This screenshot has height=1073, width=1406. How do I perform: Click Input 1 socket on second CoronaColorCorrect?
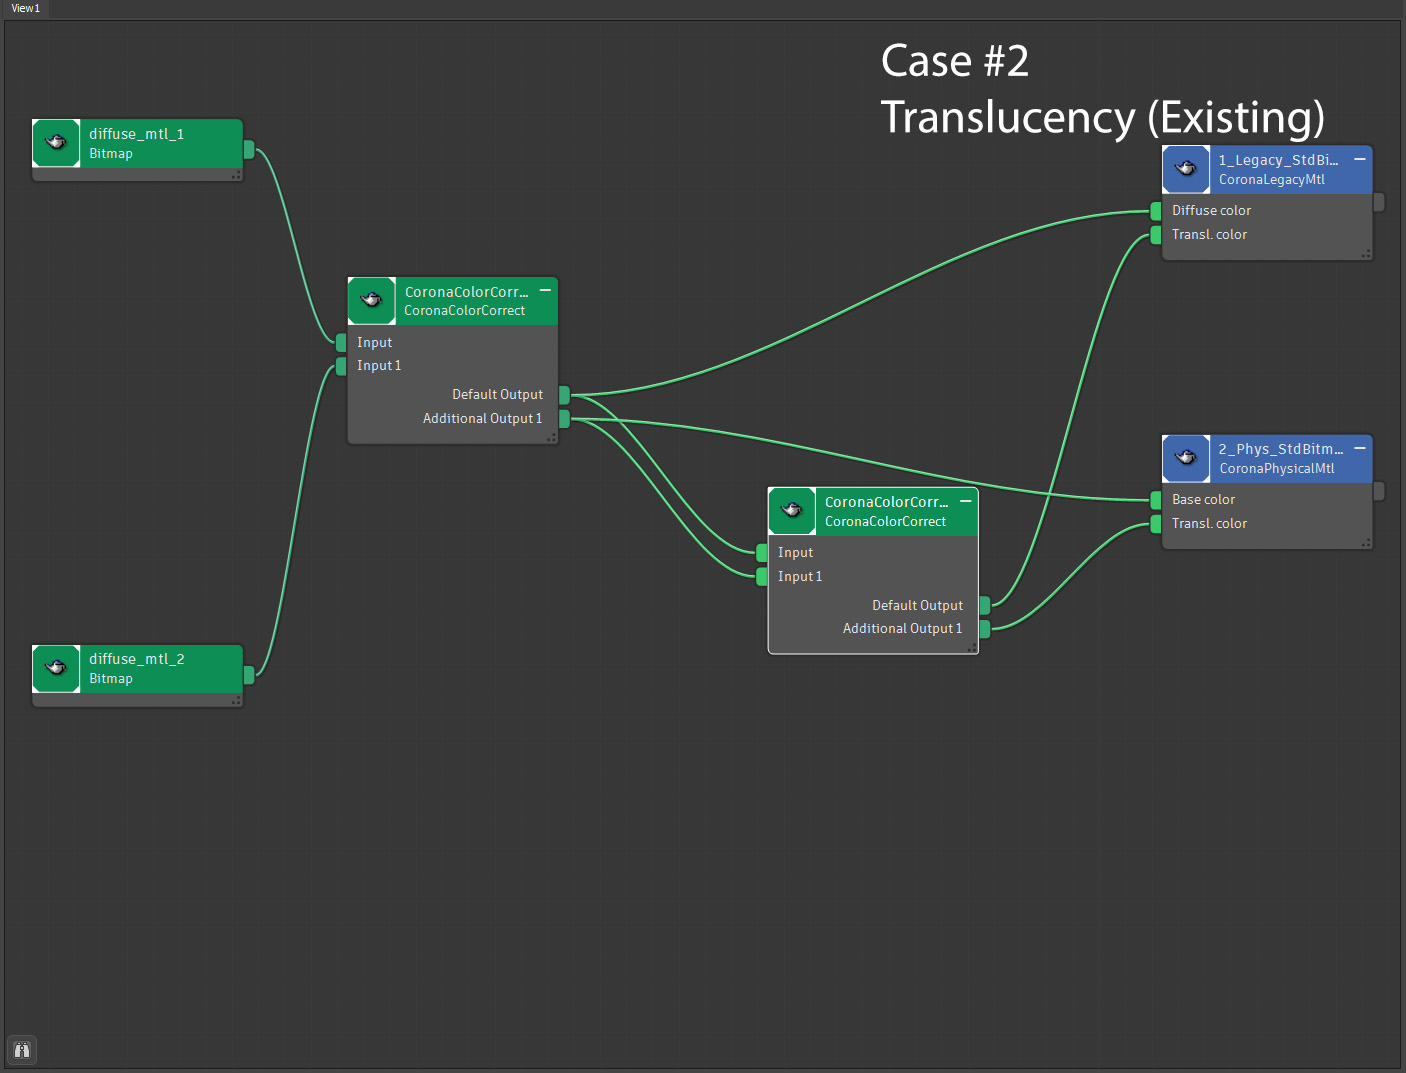click(x=762, y=576)
